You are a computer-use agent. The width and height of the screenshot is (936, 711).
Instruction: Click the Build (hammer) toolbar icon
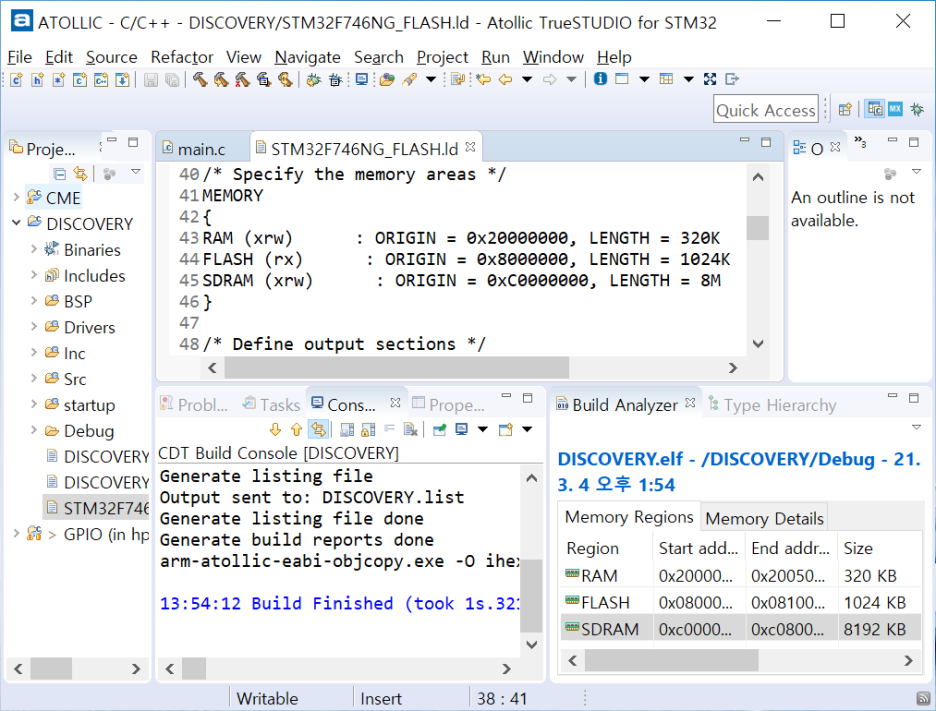pyautogui.click(x=200, y=79)
